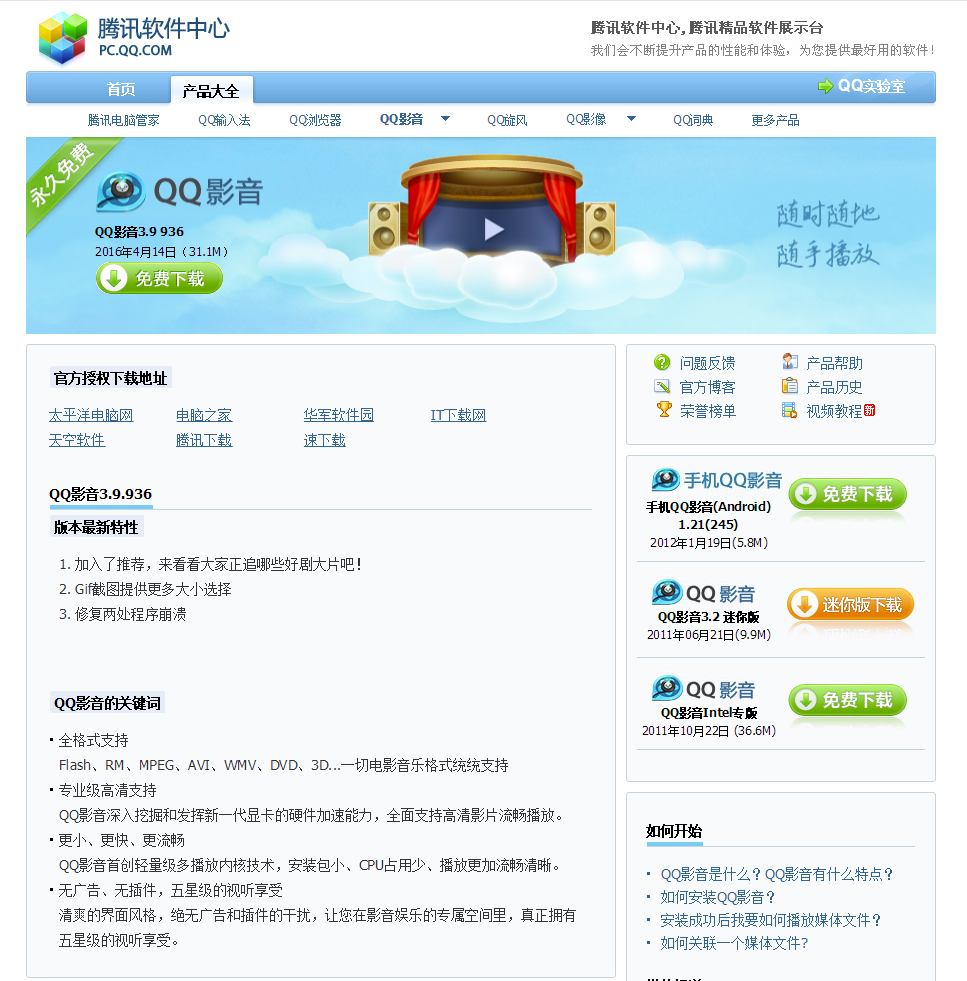The image size is (967, 981).
Task: Go to QQ实验室
Action: tap(871, 86)
